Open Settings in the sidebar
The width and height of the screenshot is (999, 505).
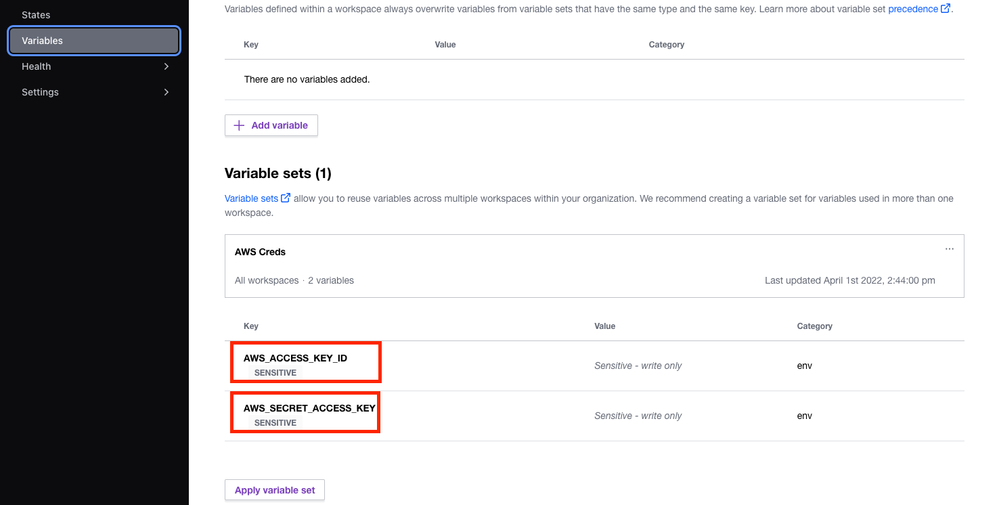pyautogui.click(x=40, y=92)
